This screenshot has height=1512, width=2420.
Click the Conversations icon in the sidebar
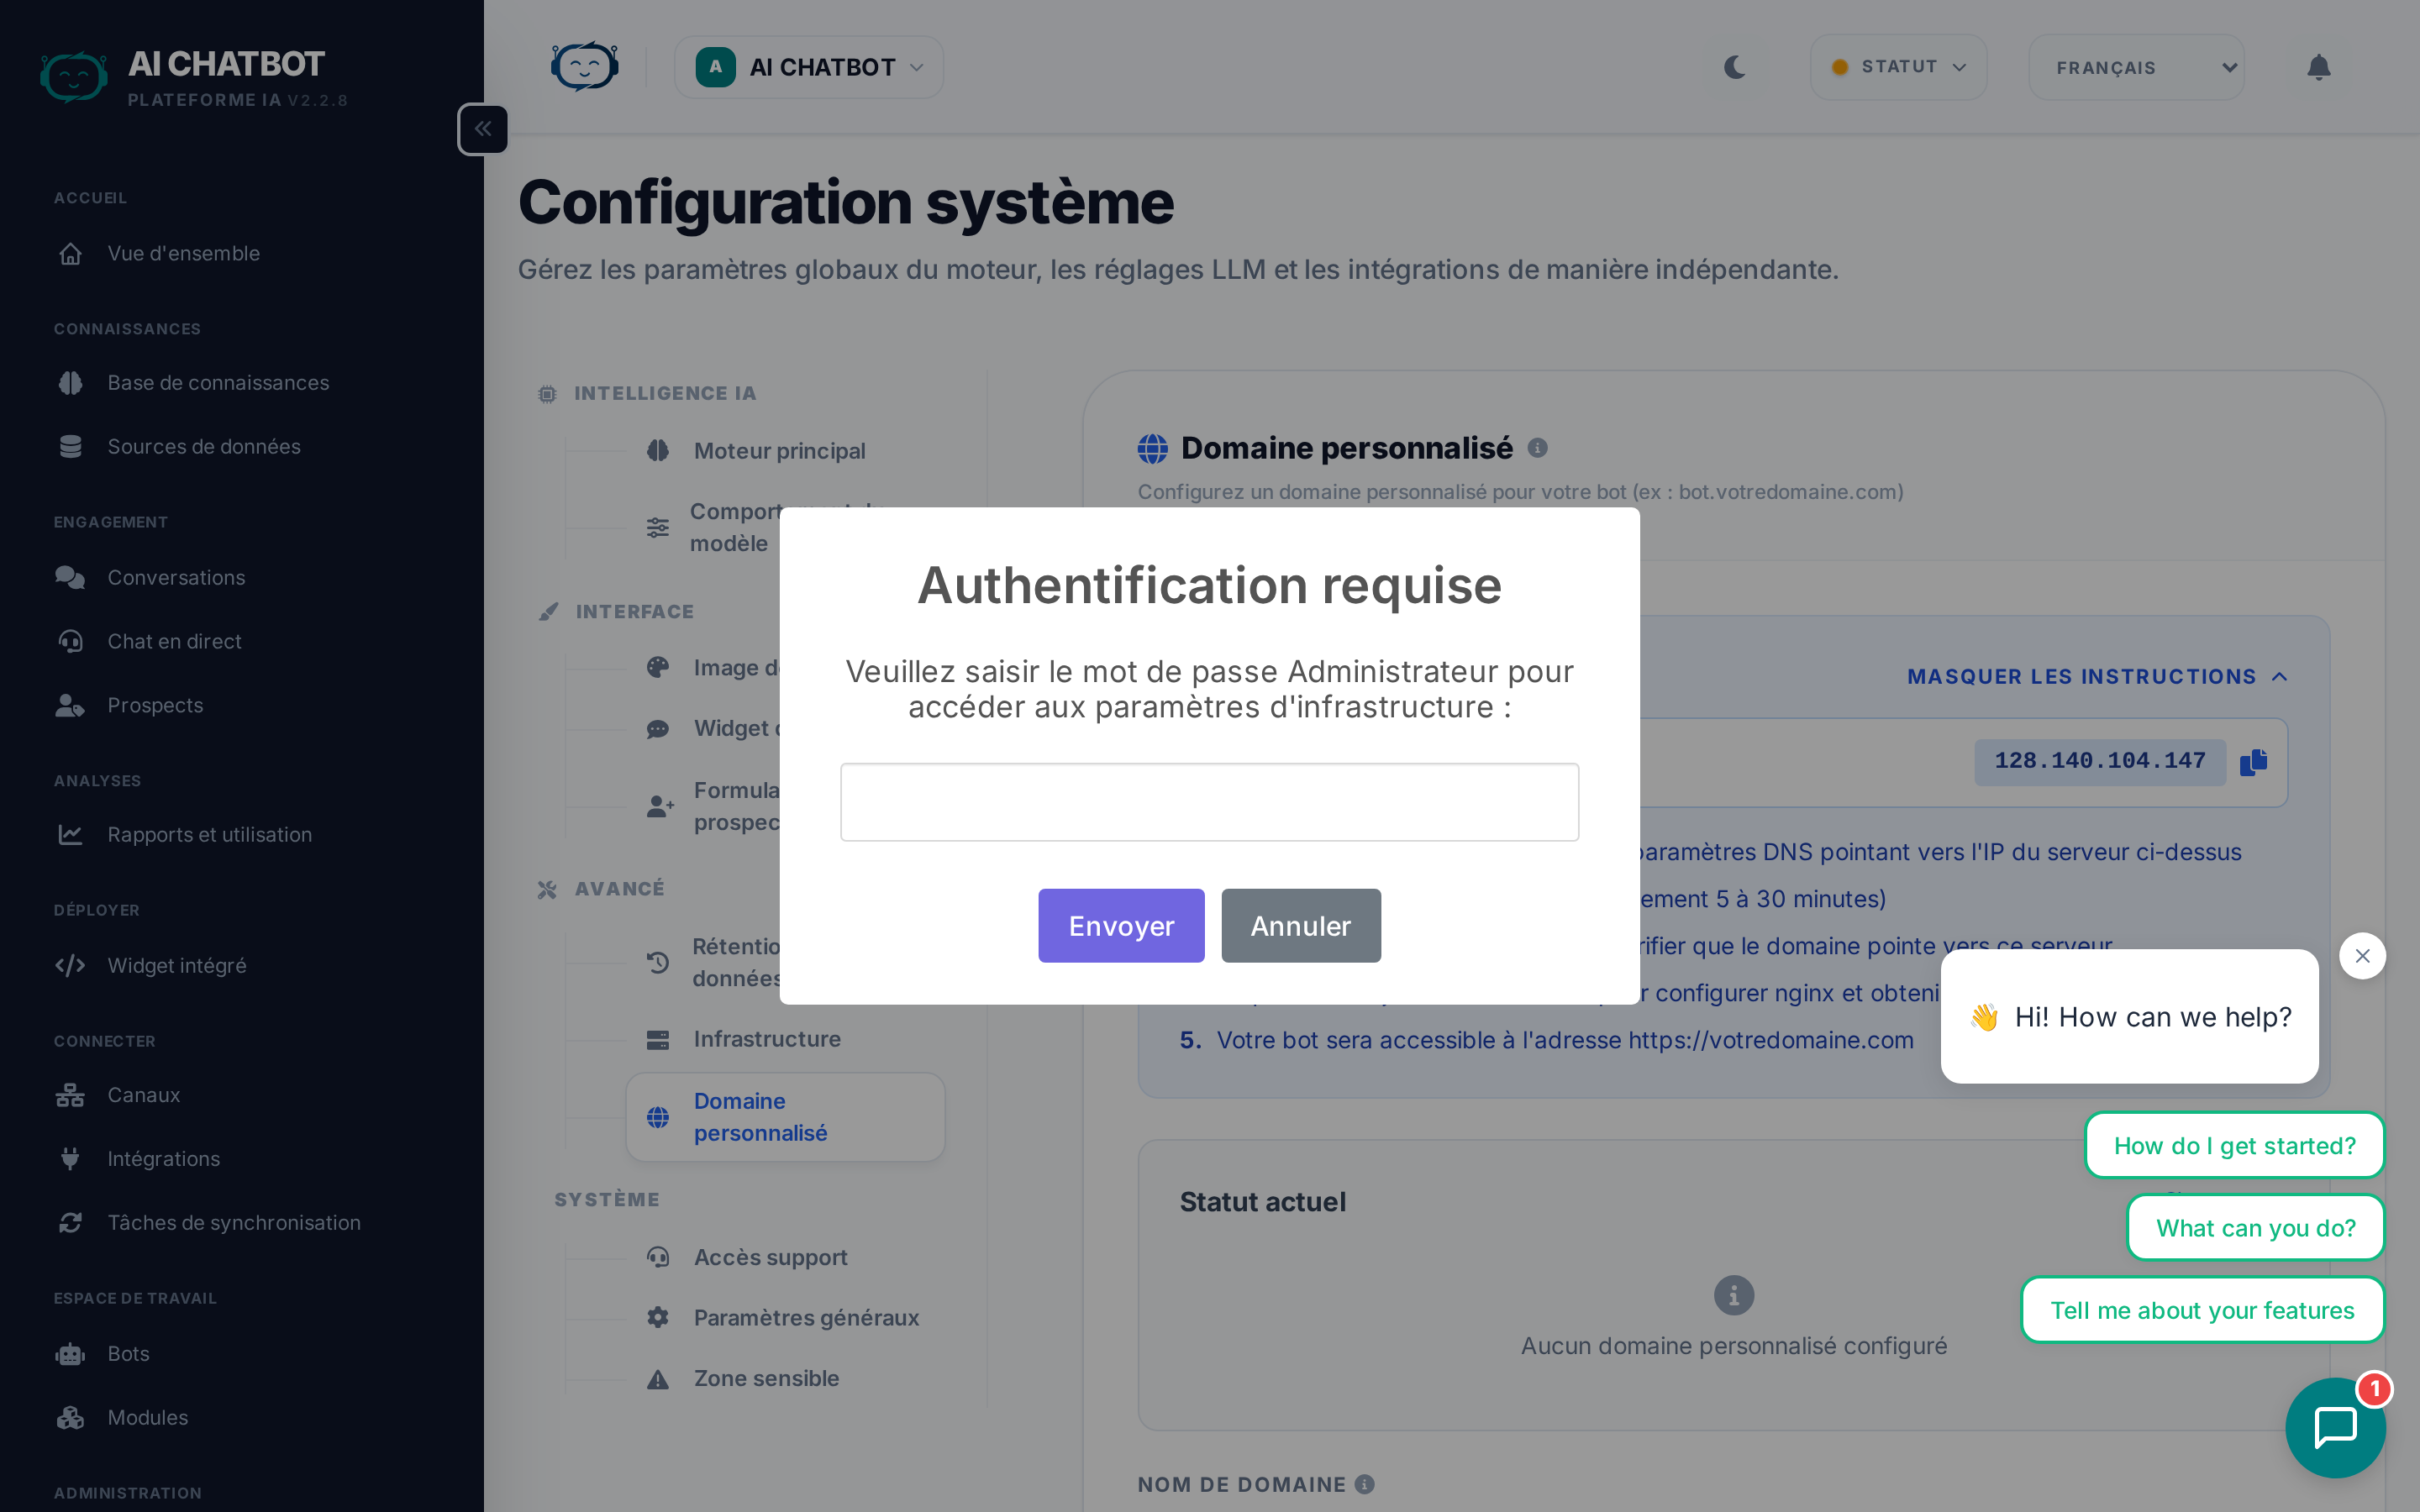[x=70, y=577]
